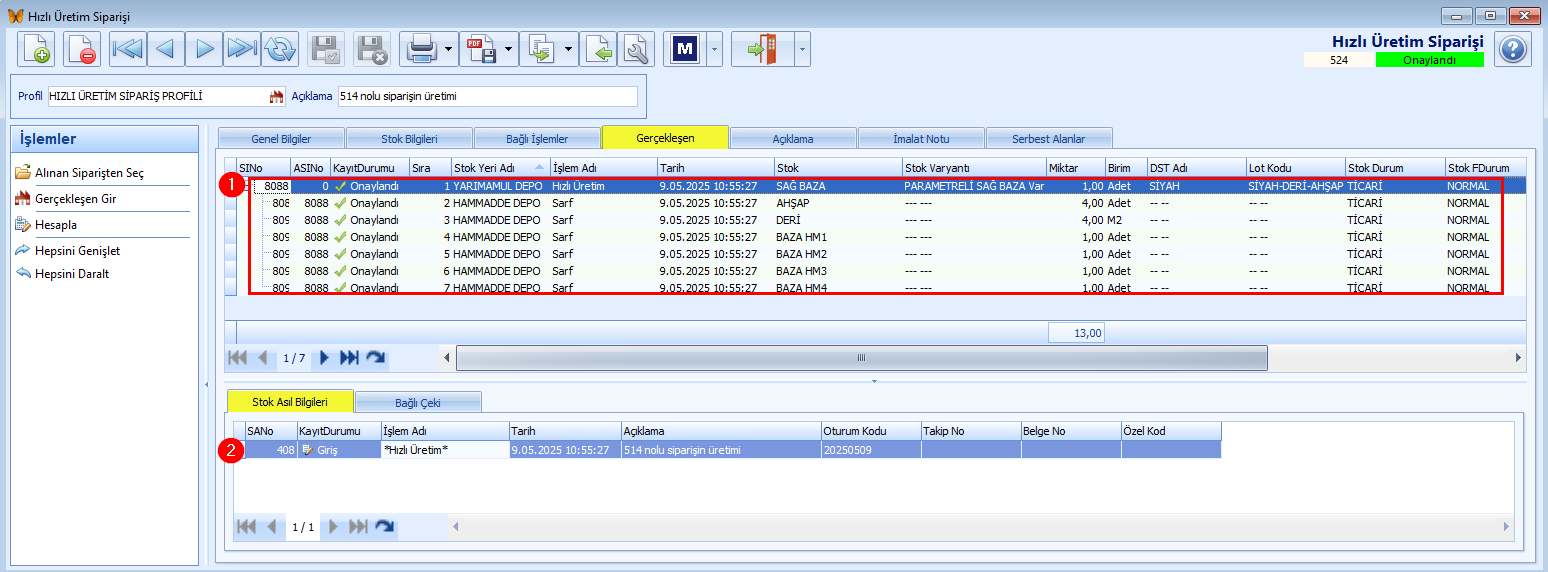This screenshot has width=1548, height=572.
Task: Click the BAZA HM2 stock cell
Action: (837, 254)
